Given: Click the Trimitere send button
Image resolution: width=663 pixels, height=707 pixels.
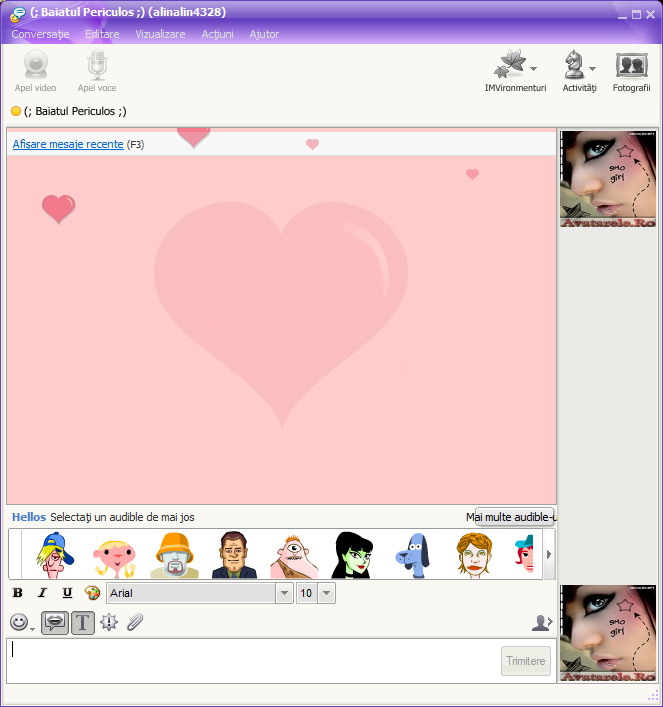Looking at the screenshot, I should point(526,661).
